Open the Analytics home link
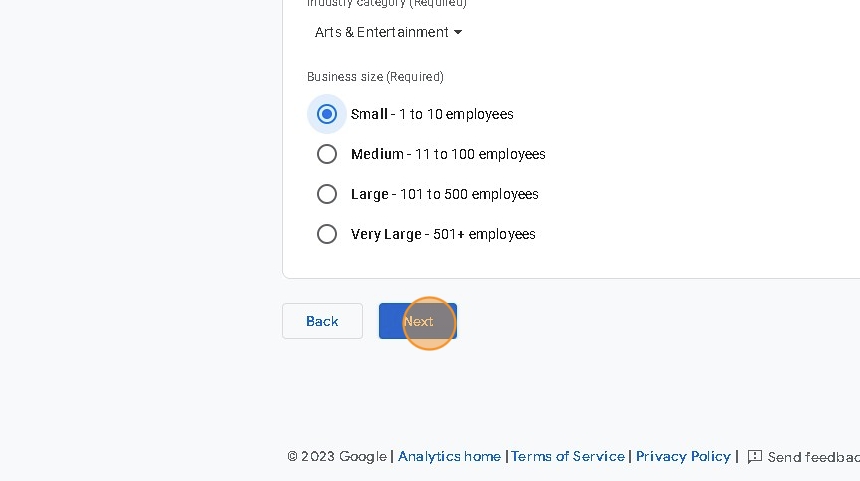 pyautogui.click(x=449, y=456)
